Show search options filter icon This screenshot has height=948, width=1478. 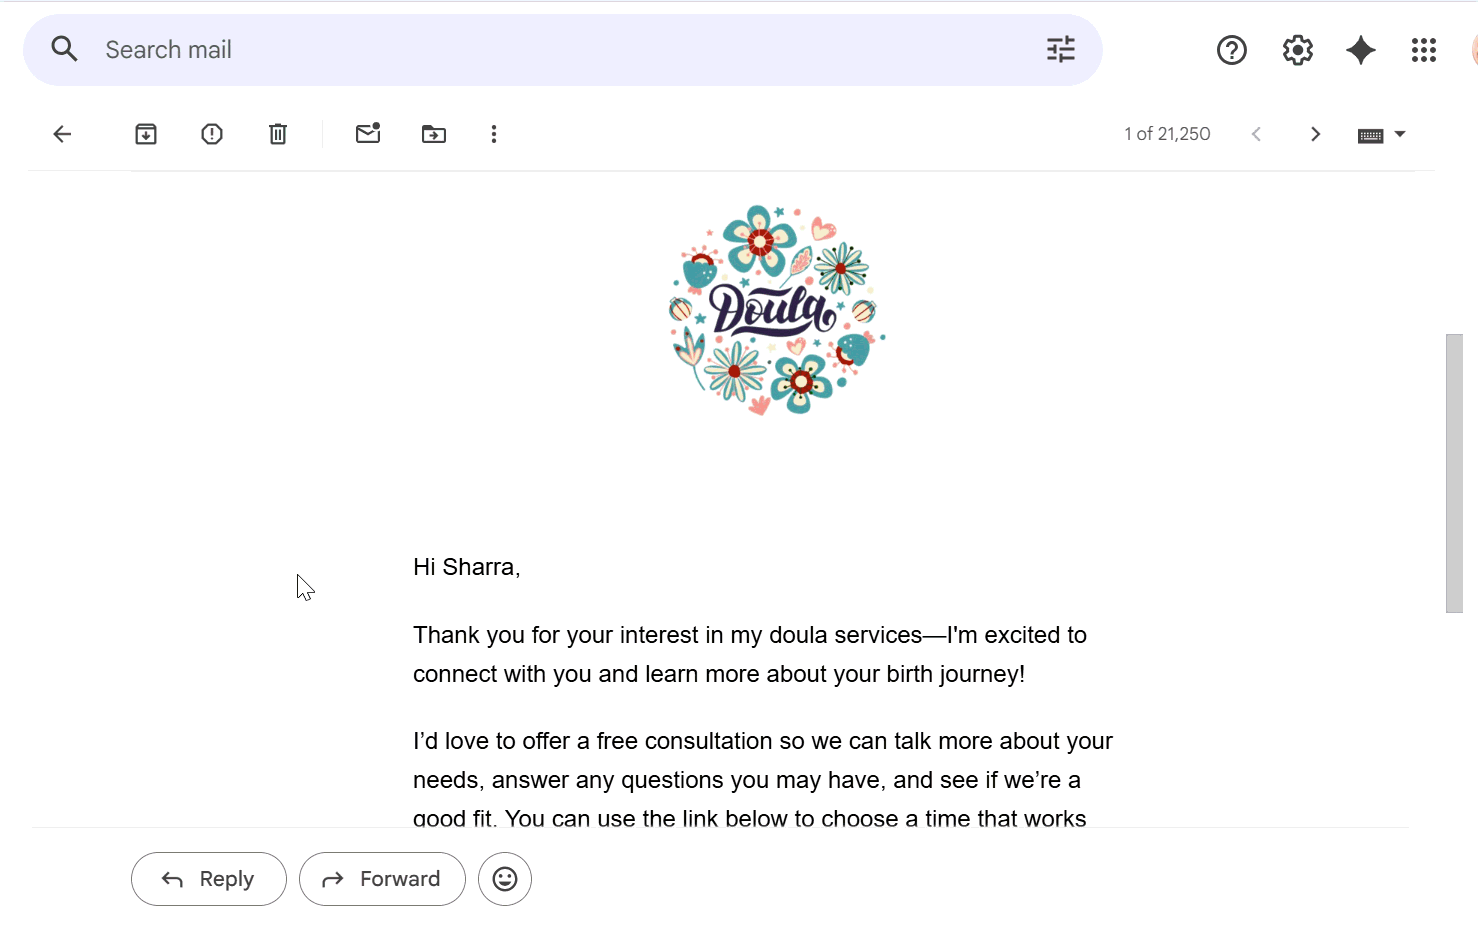[x=1061, y=49]
